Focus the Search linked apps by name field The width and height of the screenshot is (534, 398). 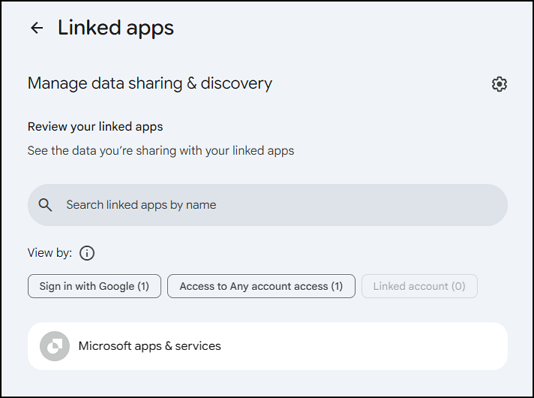pos(267,205)
